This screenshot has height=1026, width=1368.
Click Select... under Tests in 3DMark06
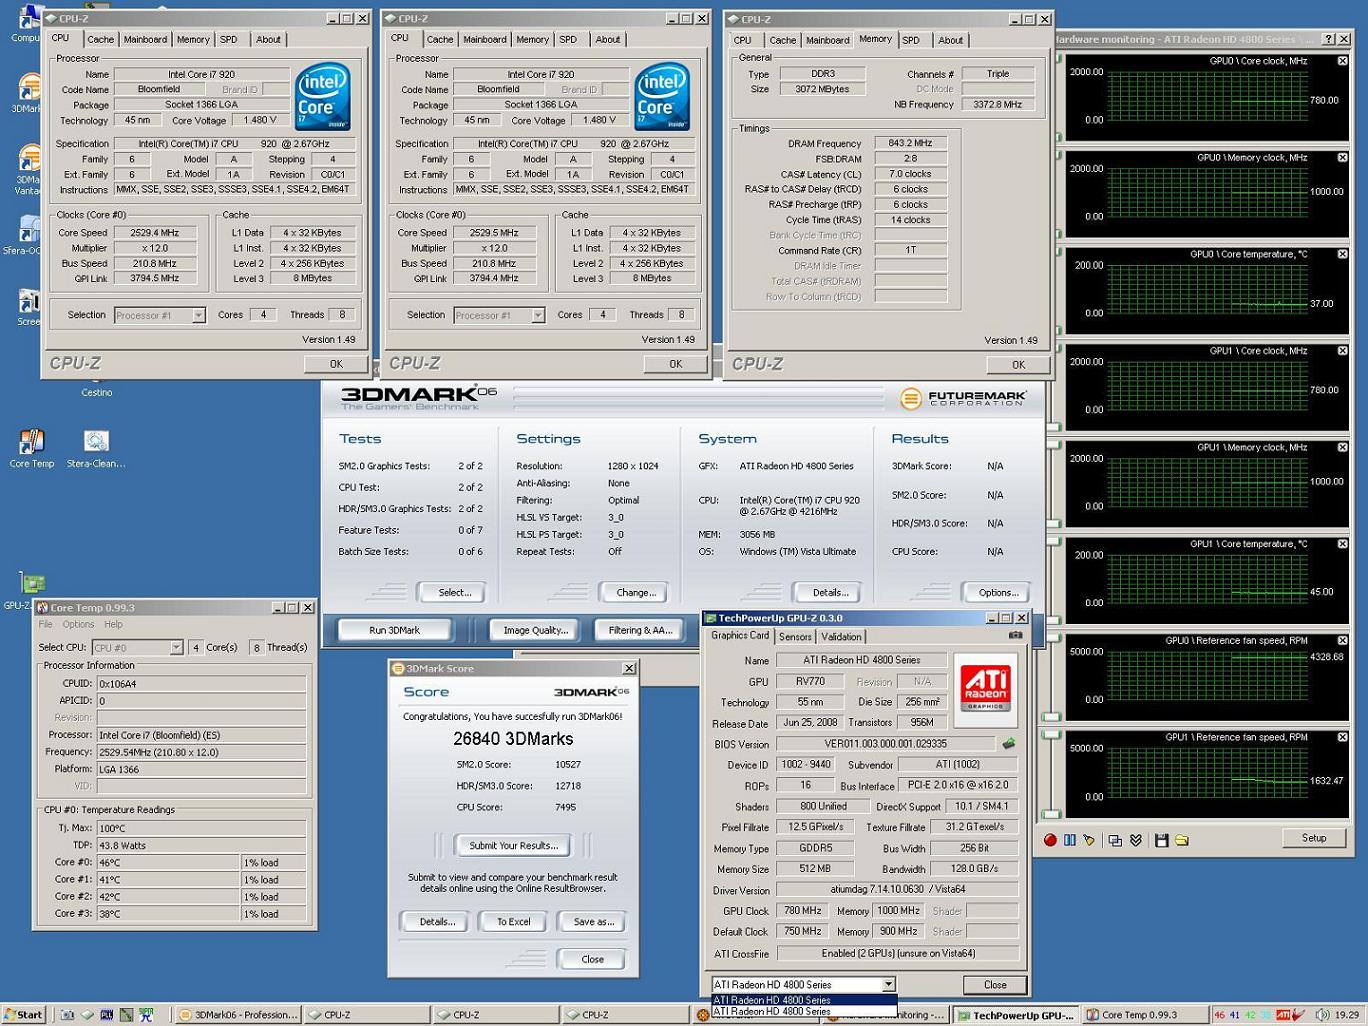point(455,593)
